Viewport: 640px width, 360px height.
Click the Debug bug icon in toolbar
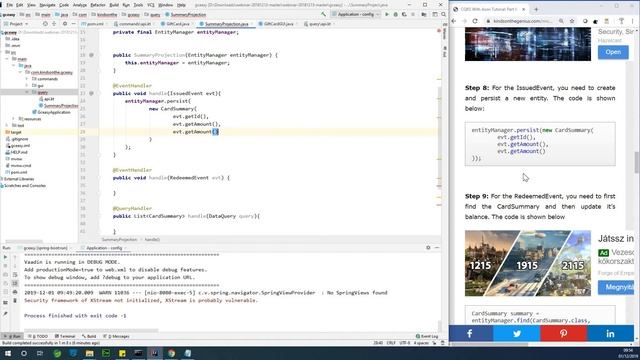pyautogui.click(x=396, y=14)
